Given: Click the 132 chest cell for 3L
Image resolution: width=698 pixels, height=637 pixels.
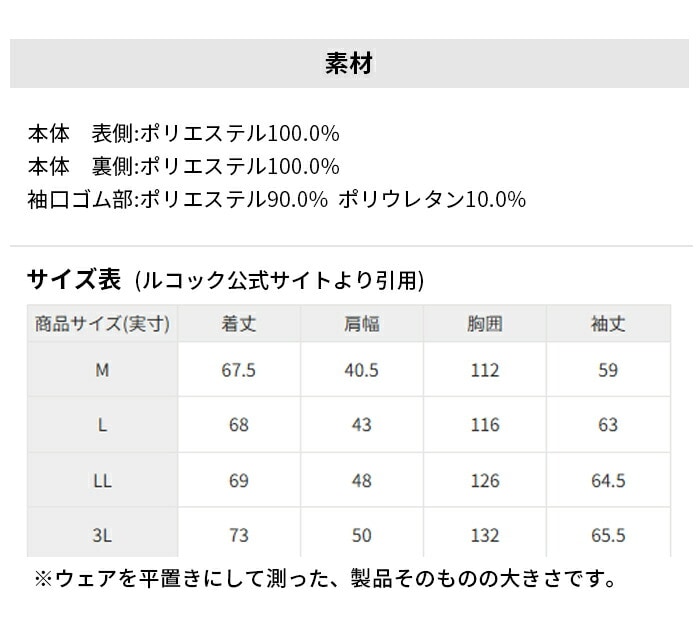Looking at the screenshot, I should pyautogui.click(x=485, y=535).
